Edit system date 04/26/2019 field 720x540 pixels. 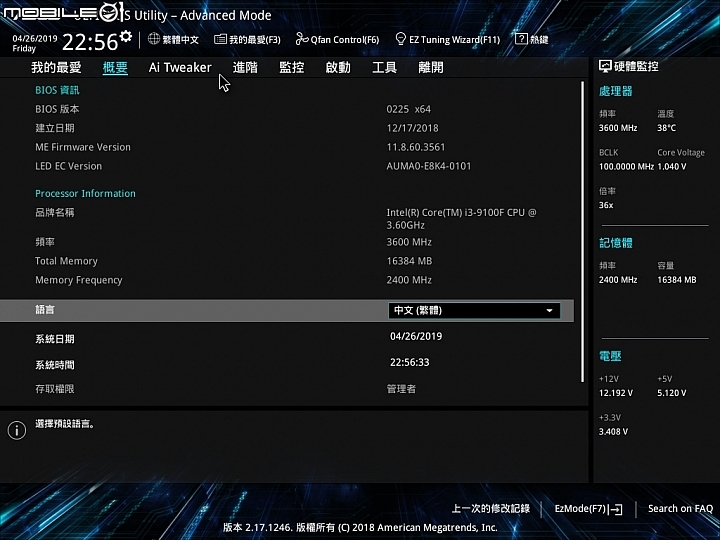pos(416,337)
